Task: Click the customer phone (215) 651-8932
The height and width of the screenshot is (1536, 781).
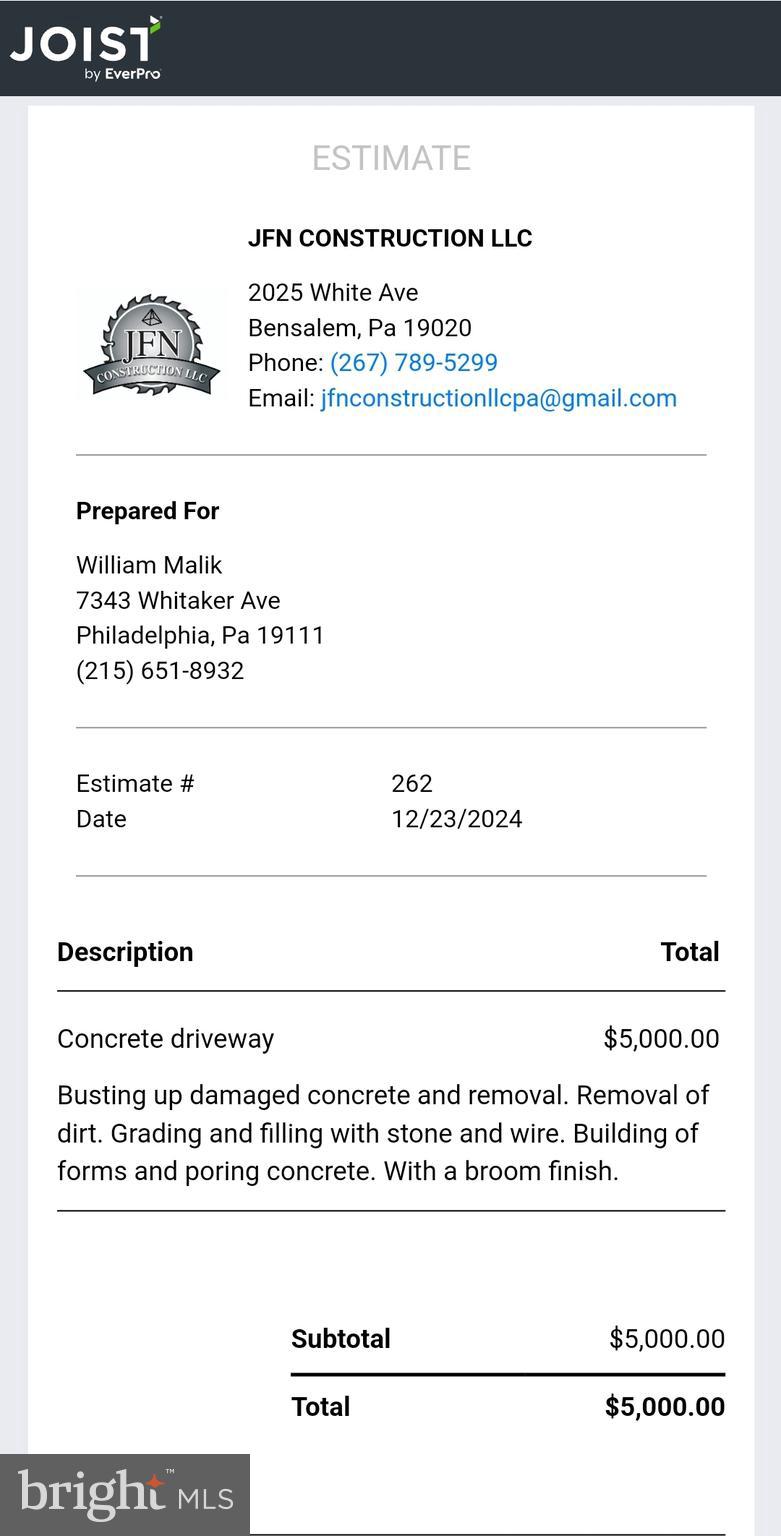Action: point(160,670)
